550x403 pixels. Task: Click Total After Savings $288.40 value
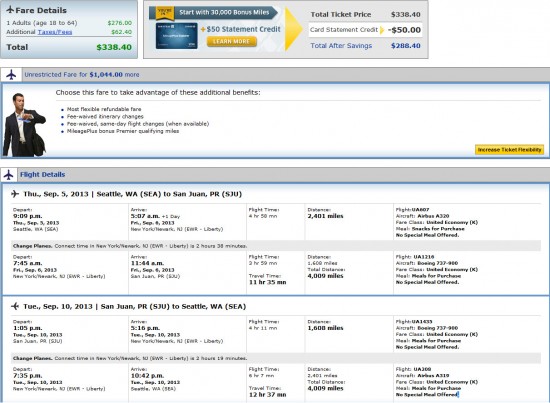click(x=405, y=46)
